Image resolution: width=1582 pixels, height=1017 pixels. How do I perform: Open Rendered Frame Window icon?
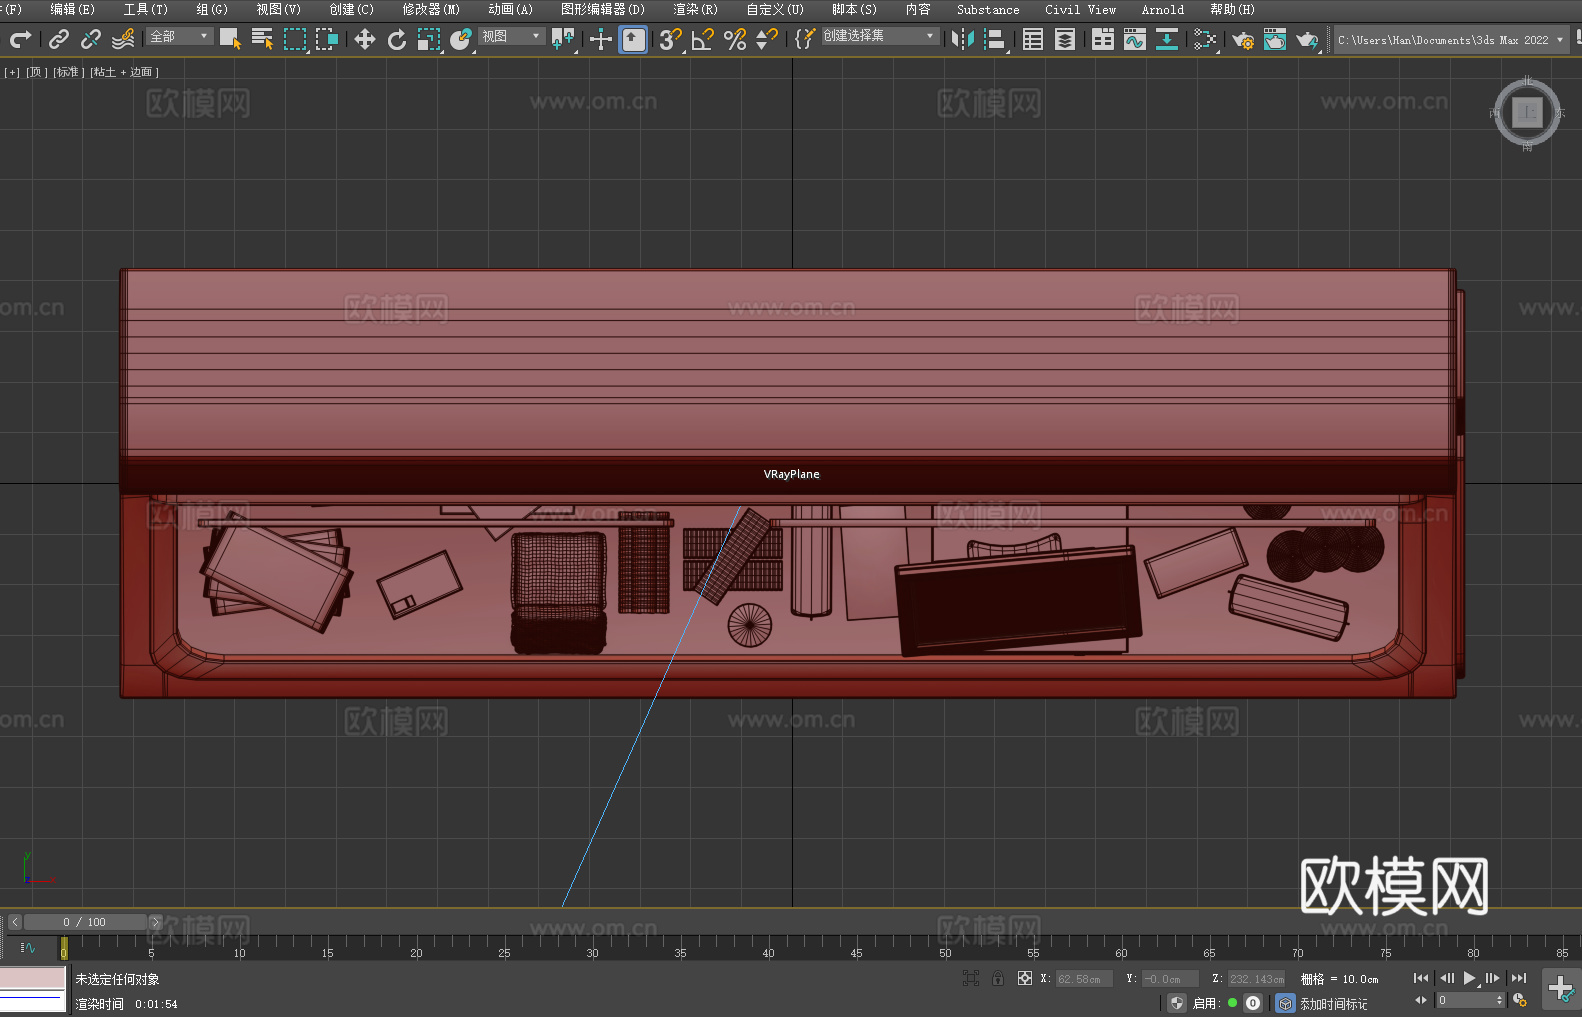(1275, 39)
